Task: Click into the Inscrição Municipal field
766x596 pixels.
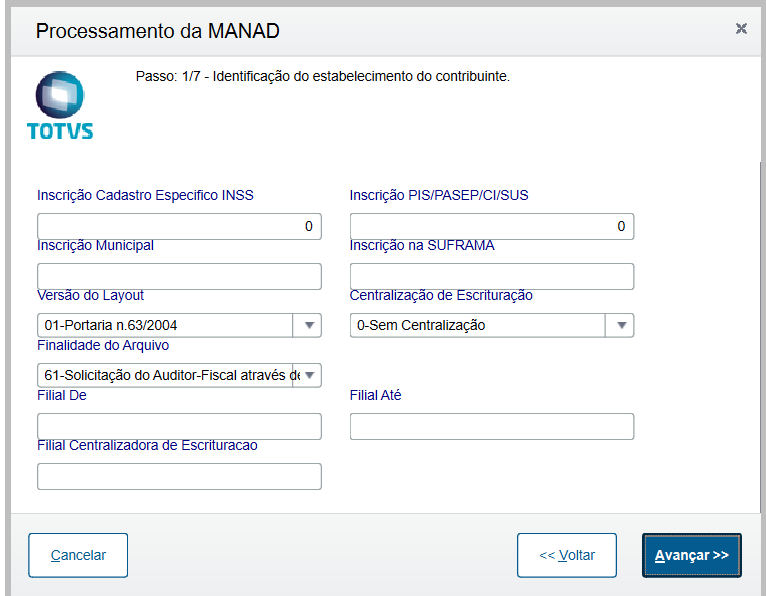Action: point(179,277)
